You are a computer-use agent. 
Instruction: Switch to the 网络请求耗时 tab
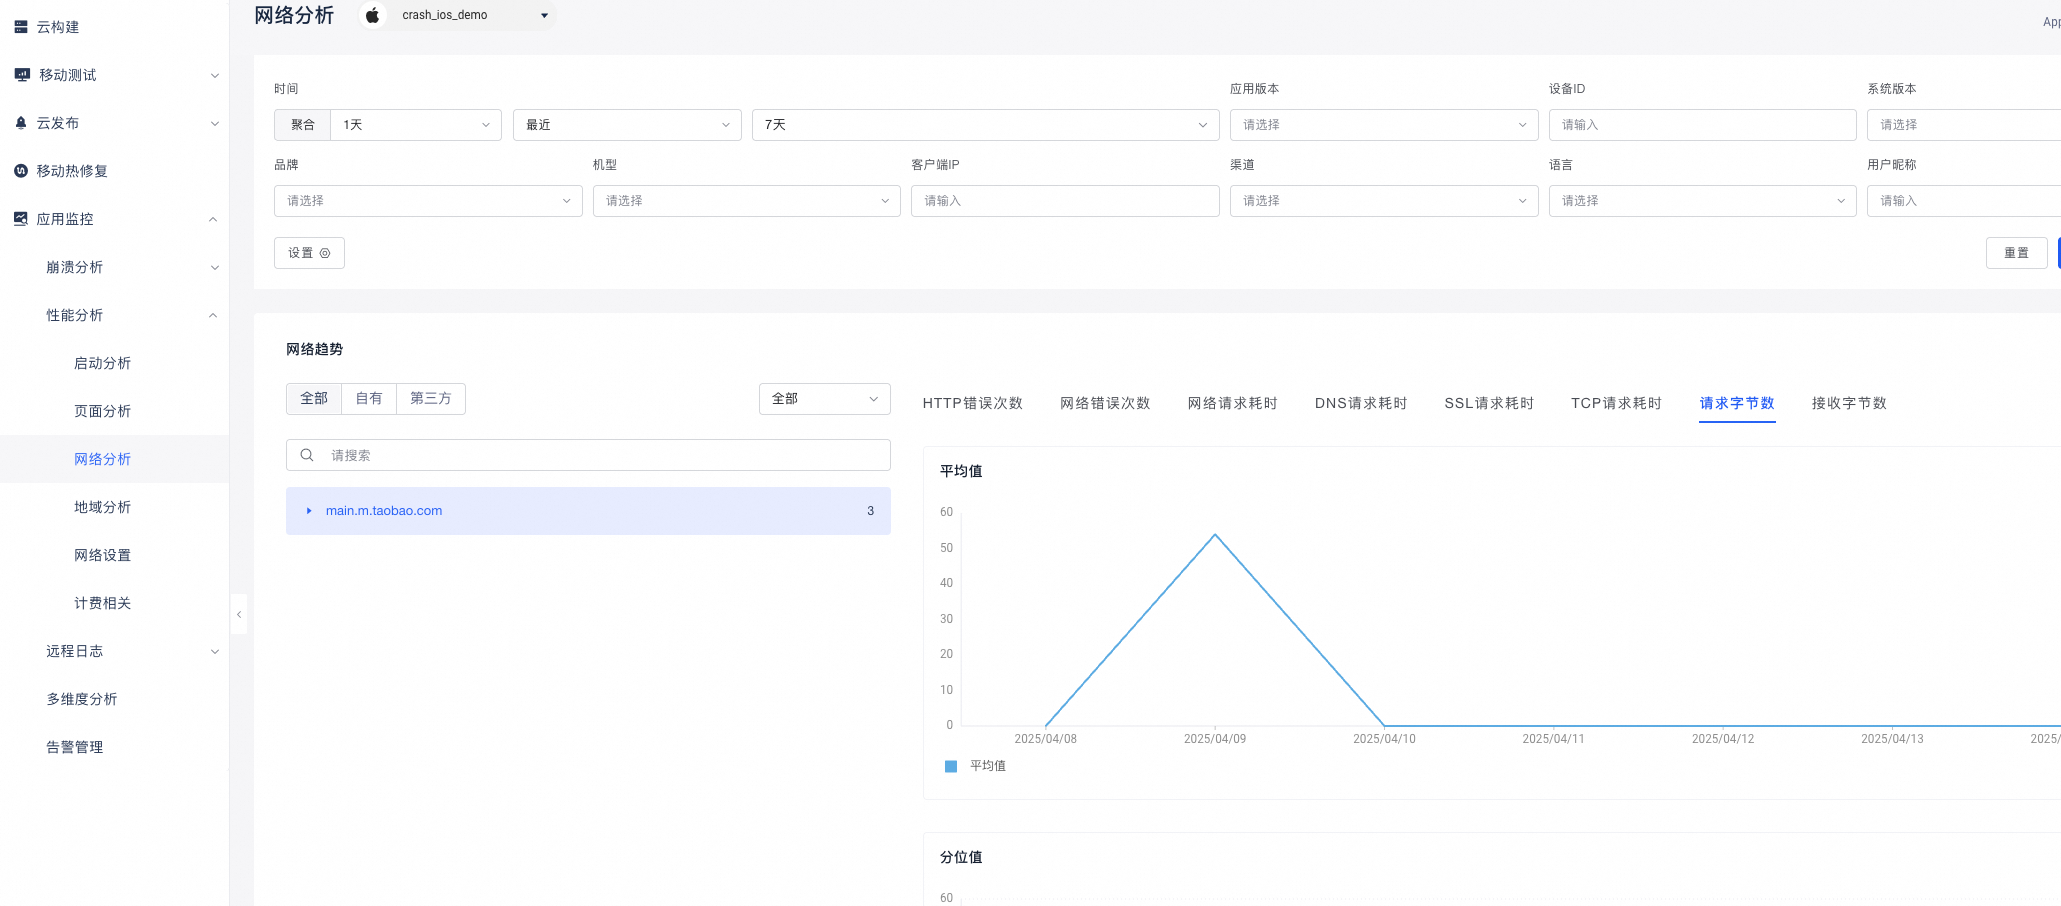pyautogui.click(x=1232, y=403)
